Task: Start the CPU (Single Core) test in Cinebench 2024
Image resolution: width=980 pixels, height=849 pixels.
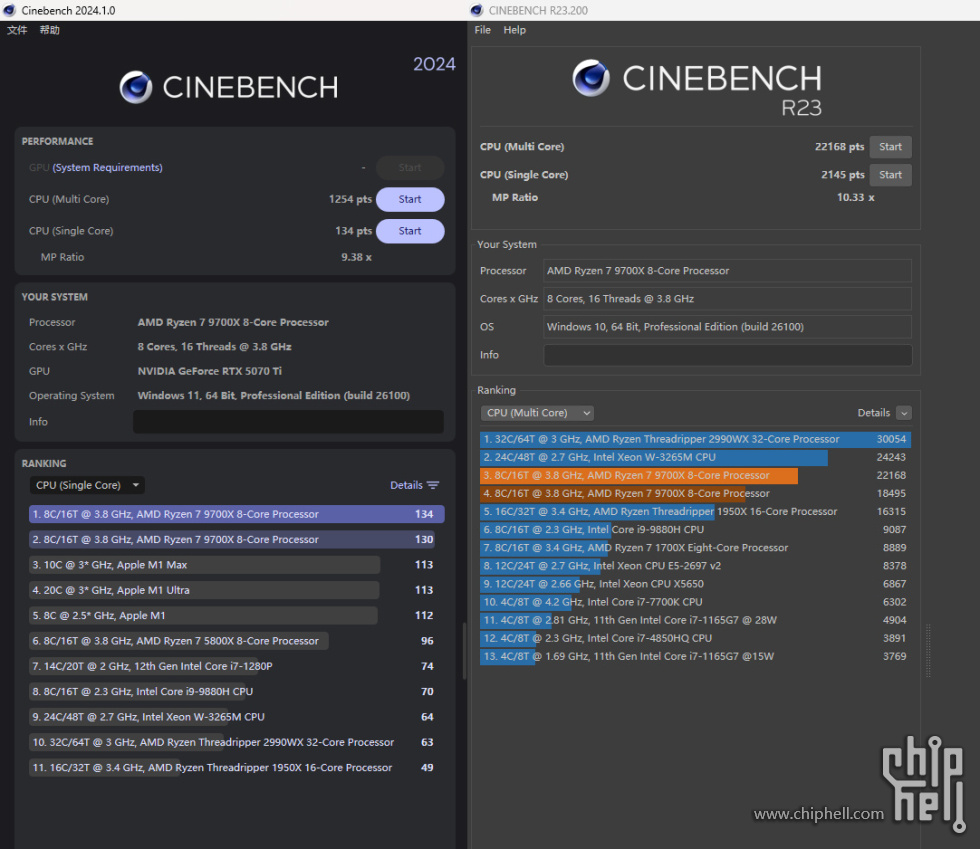Action: pyautogui.click(x=410, y=231)
